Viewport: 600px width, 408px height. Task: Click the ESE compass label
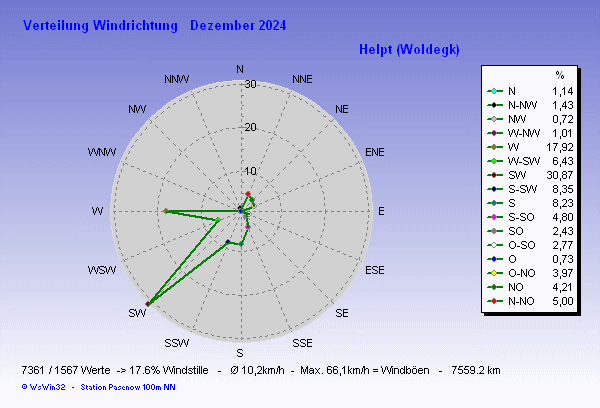click(x=375, y=271)
